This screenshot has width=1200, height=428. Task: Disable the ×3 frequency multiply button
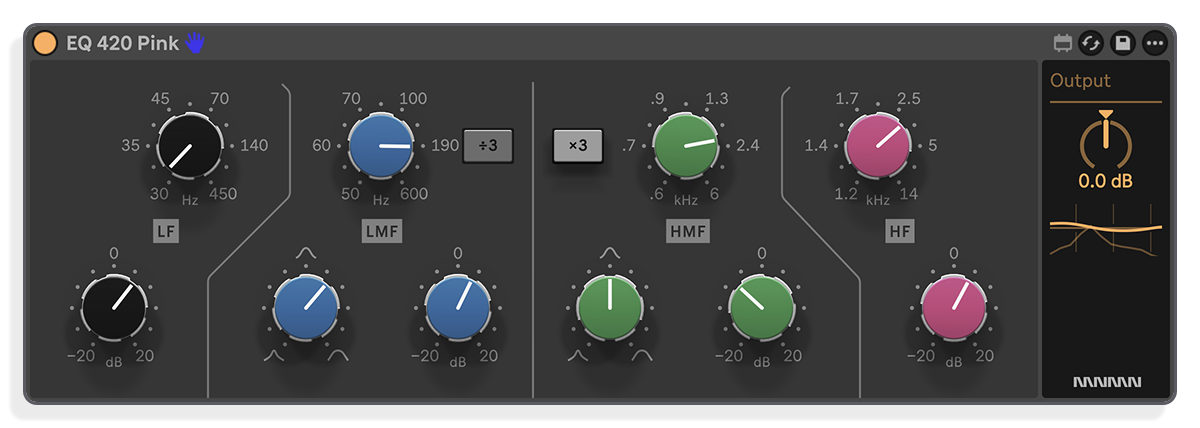[x=578, y=146]
